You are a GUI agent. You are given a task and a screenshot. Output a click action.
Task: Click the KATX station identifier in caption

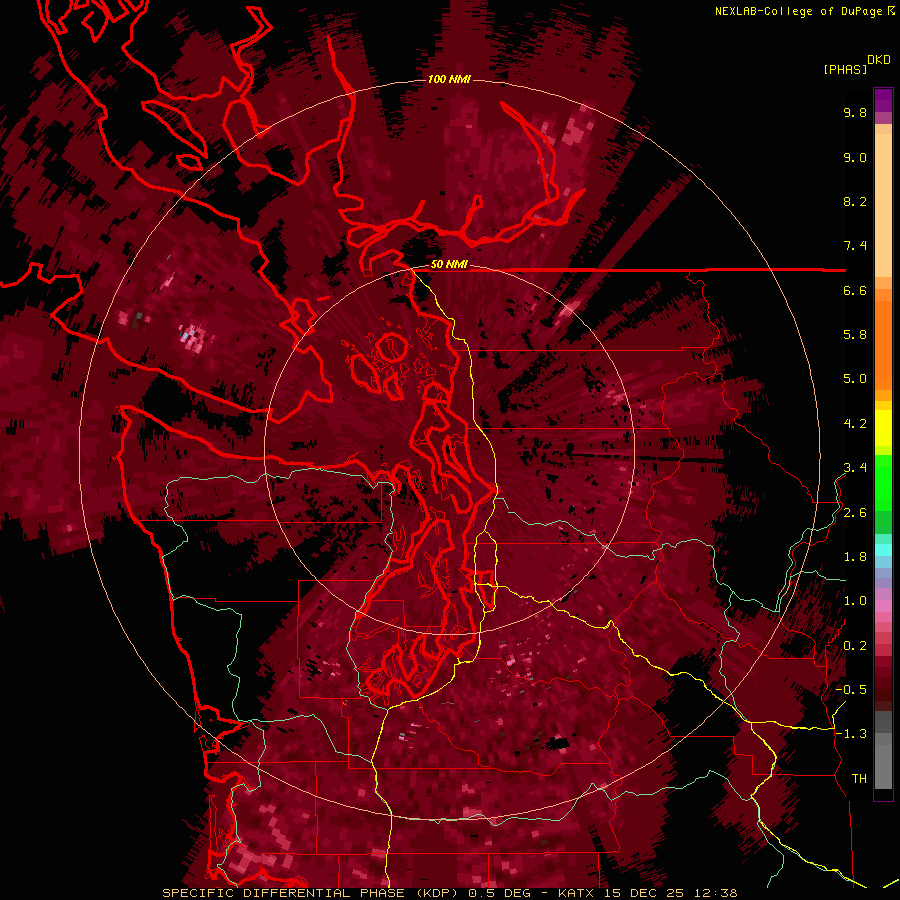[577, 893]
